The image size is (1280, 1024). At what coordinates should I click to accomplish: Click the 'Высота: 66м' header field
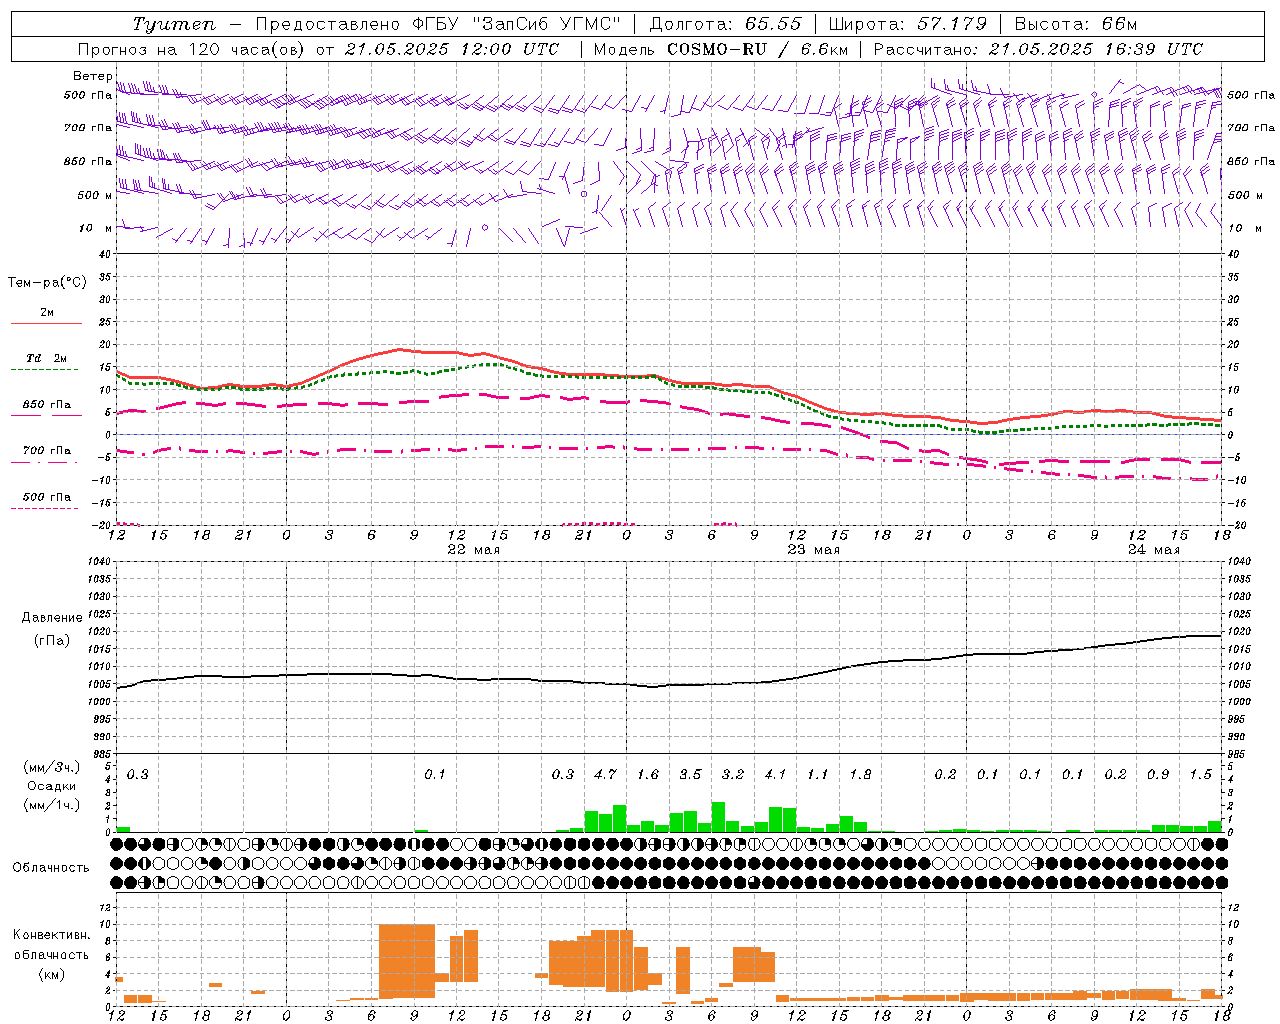[1075, 24]
